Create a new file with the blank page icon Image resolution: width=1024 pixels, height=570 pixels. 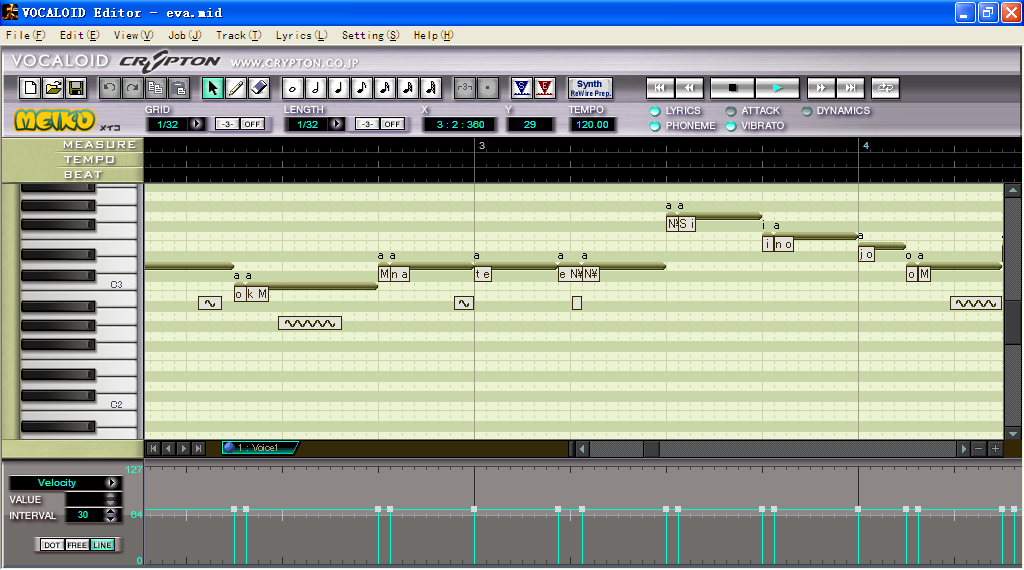pos(31,87)
